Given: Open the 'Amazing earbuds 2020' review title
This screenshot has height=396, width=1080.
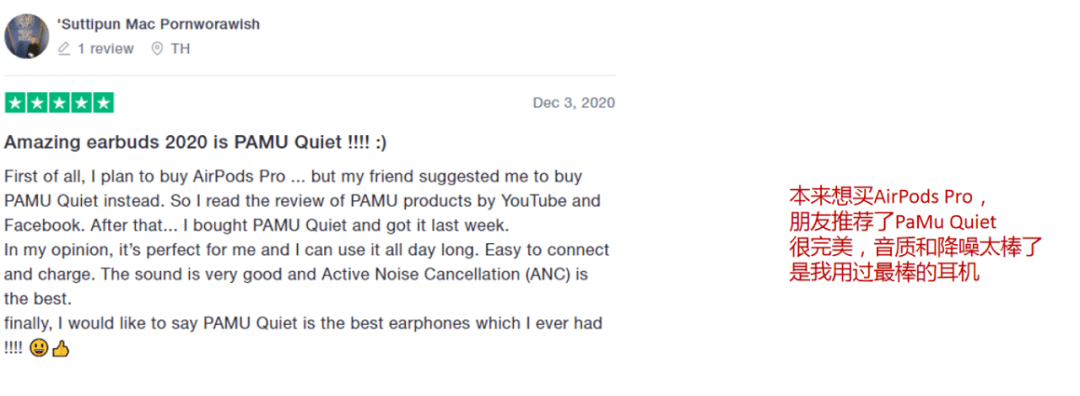Looking at the screenshot, I should coord(195,143).
